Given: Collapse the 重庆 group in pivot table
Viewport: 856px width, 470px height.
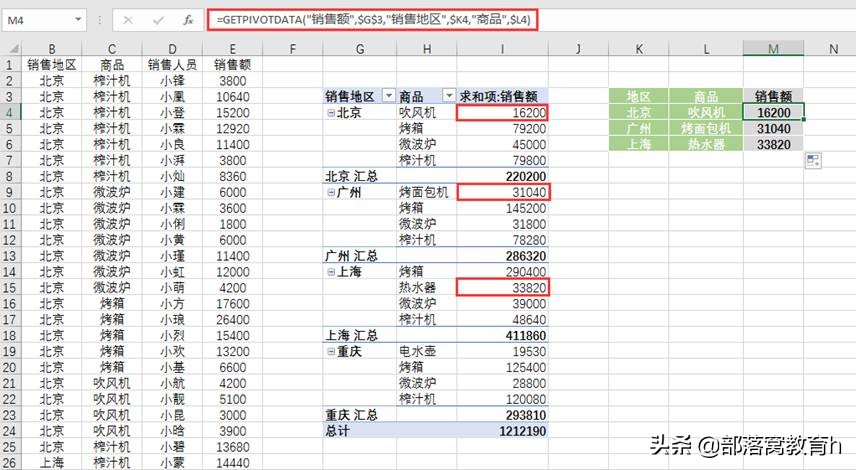Looking at the screenshot, I should coord(331,351).
